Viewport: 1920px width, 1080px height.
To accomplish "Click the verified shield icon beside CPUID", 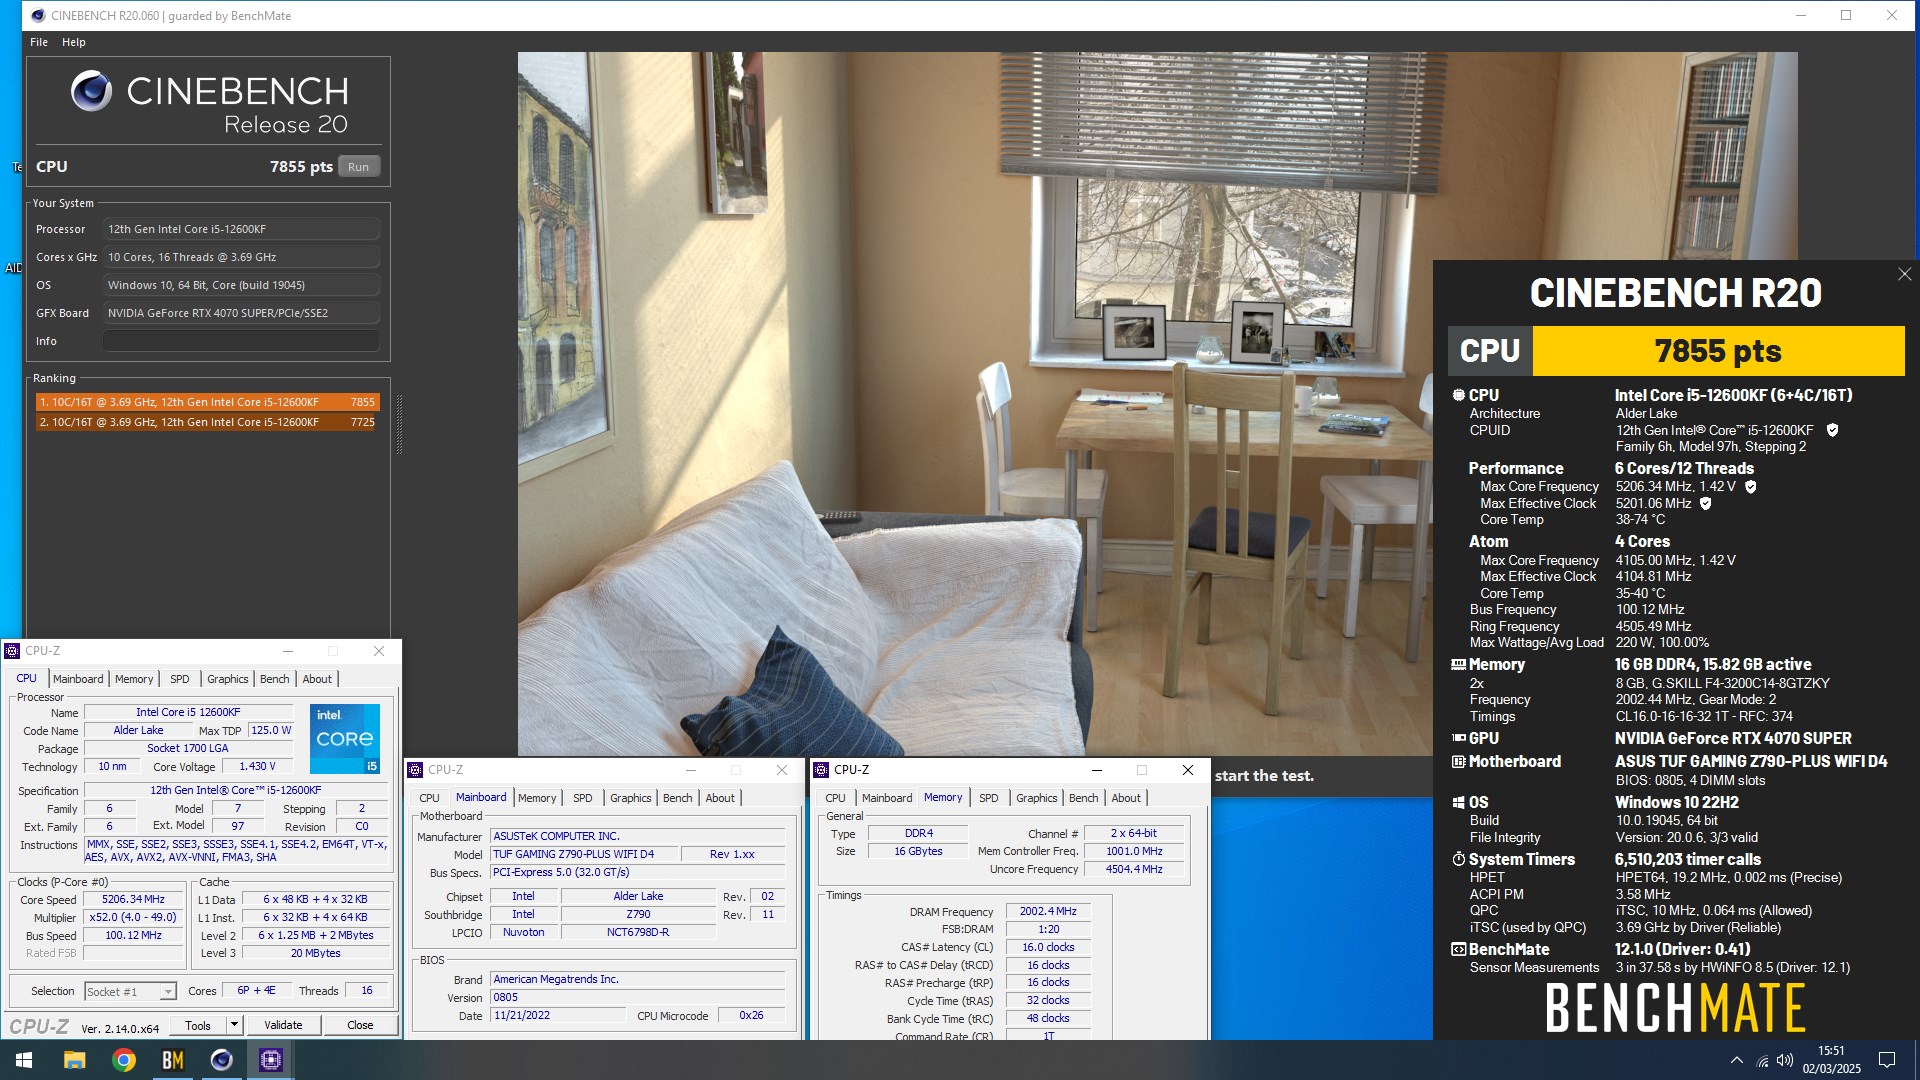I will tap(1832, 430).
